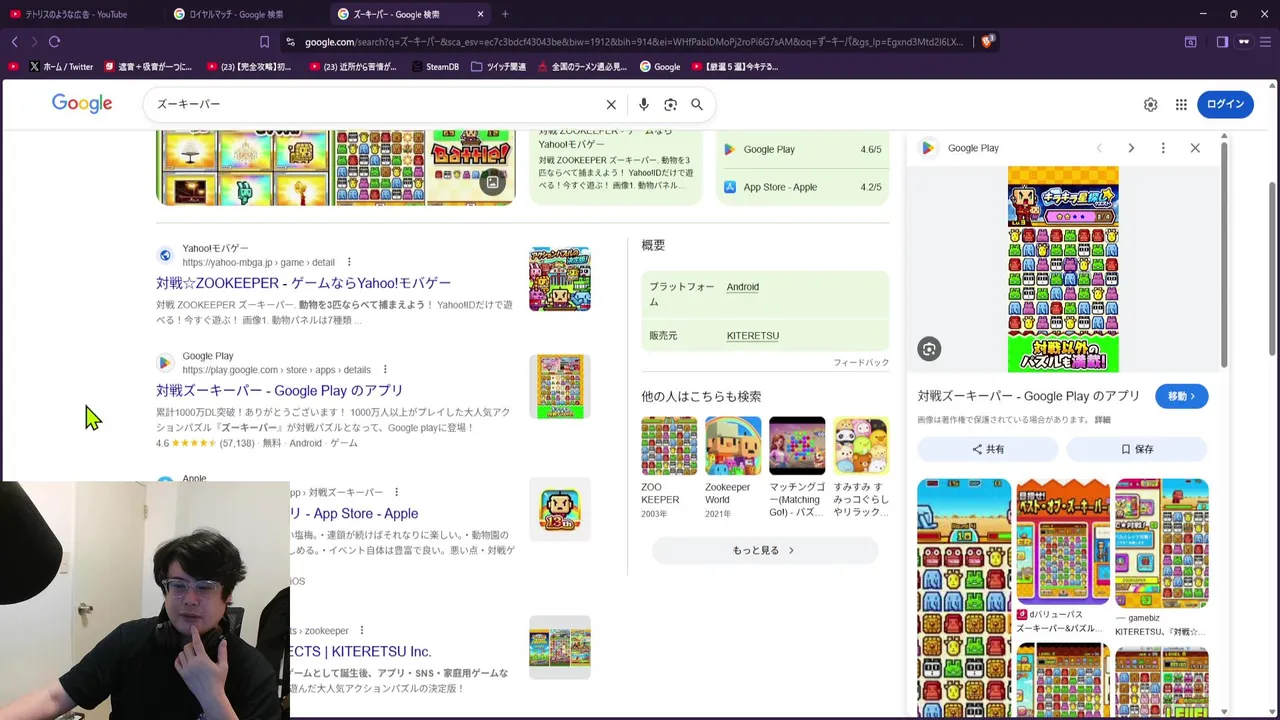Click the Yahoo!モバゲー result thumbnail
Screen dimensions: 1280x720
point(560,279)
